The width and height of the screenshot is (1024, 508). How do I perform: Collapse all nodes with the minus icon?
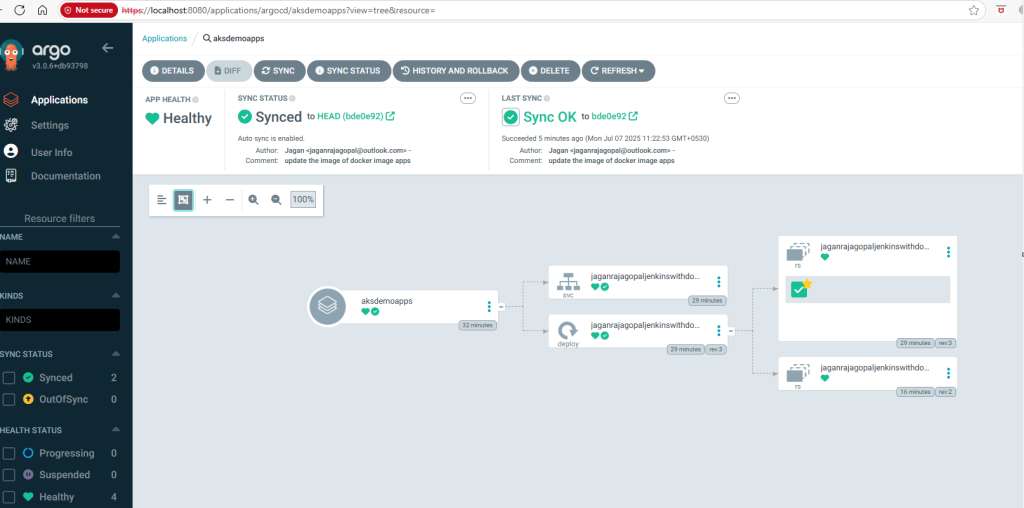click(230, 200)
